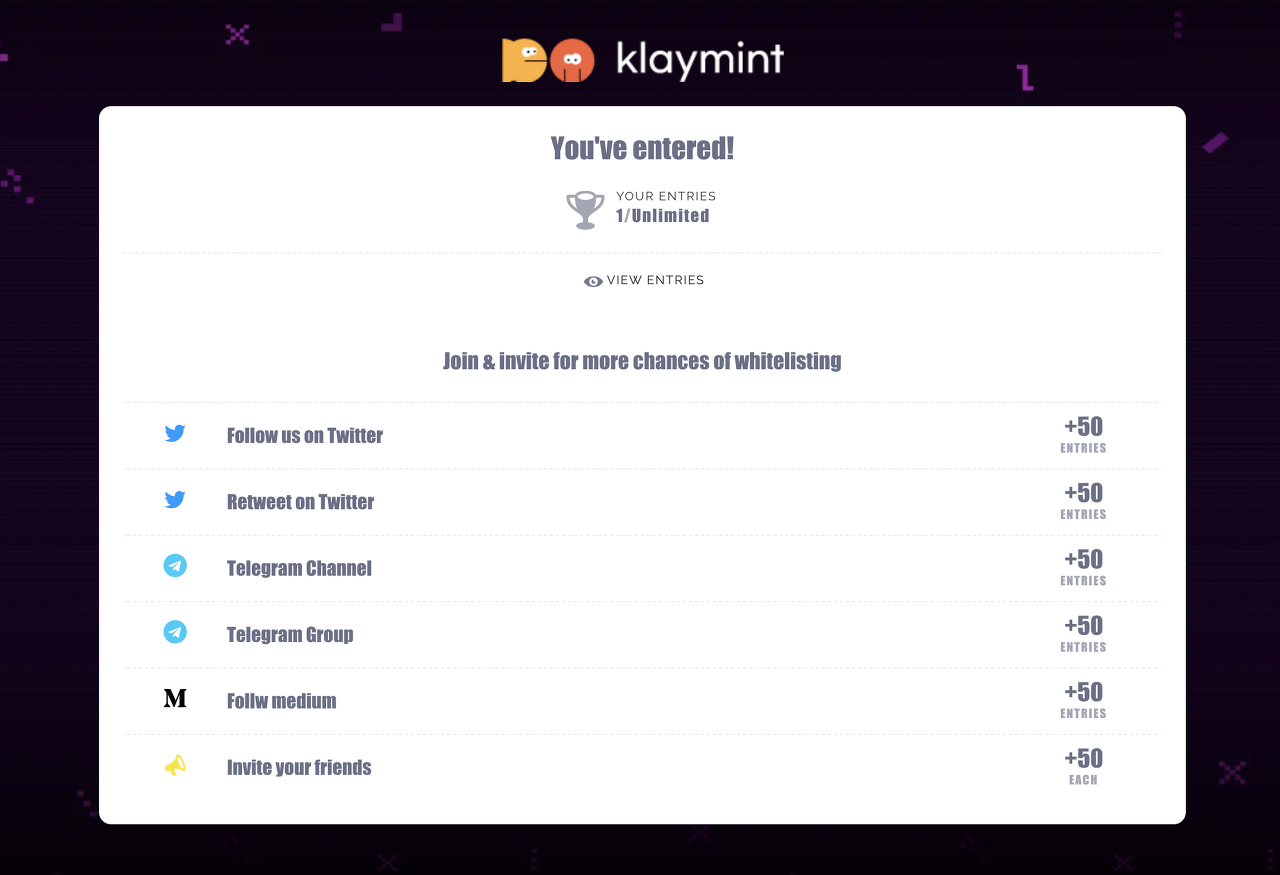Click the Medium M logo icon
This screenshot has width=1280, height=875.
pos(175,699)
